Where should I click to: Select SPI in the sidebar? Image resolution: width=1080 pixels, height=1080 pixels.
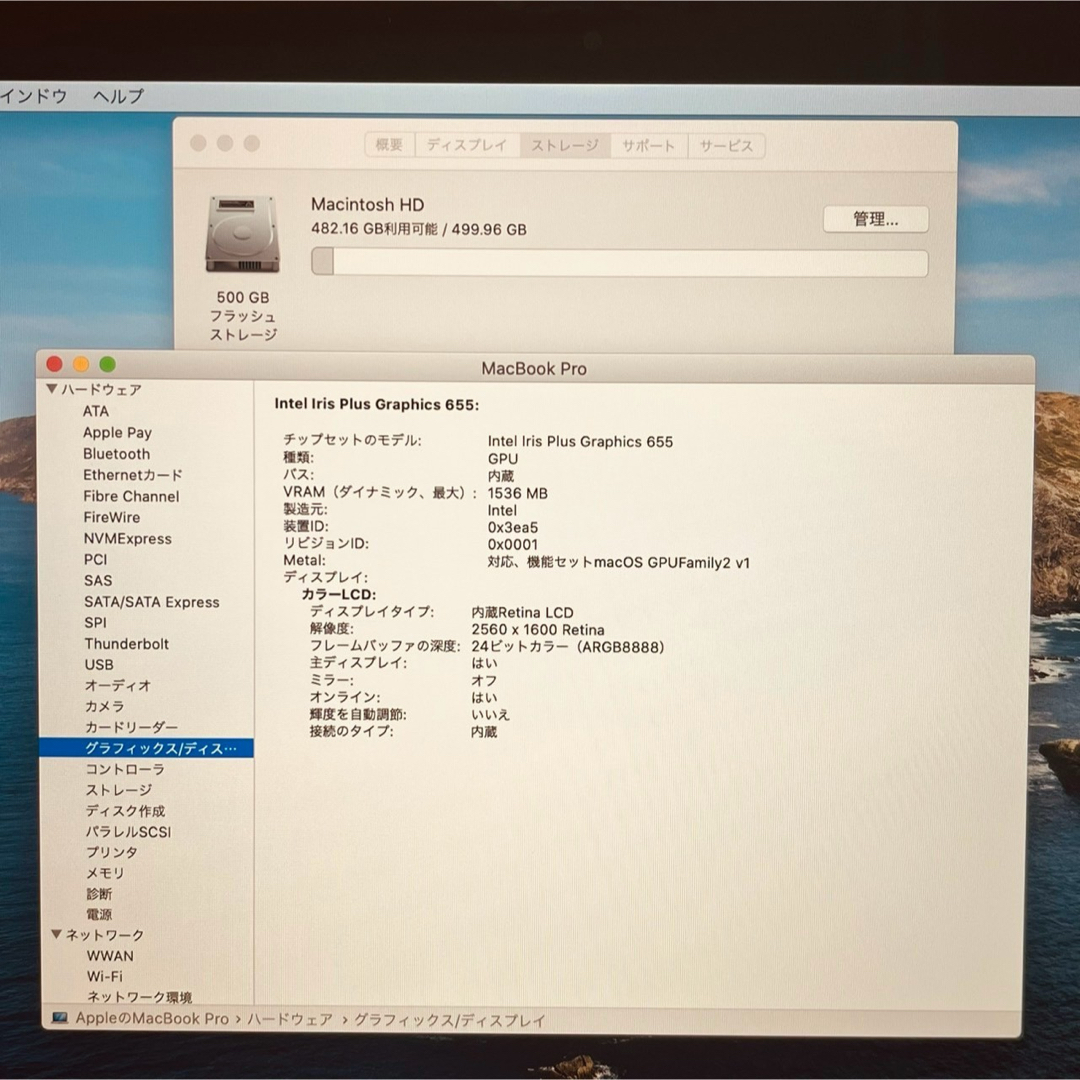[95, 623]
